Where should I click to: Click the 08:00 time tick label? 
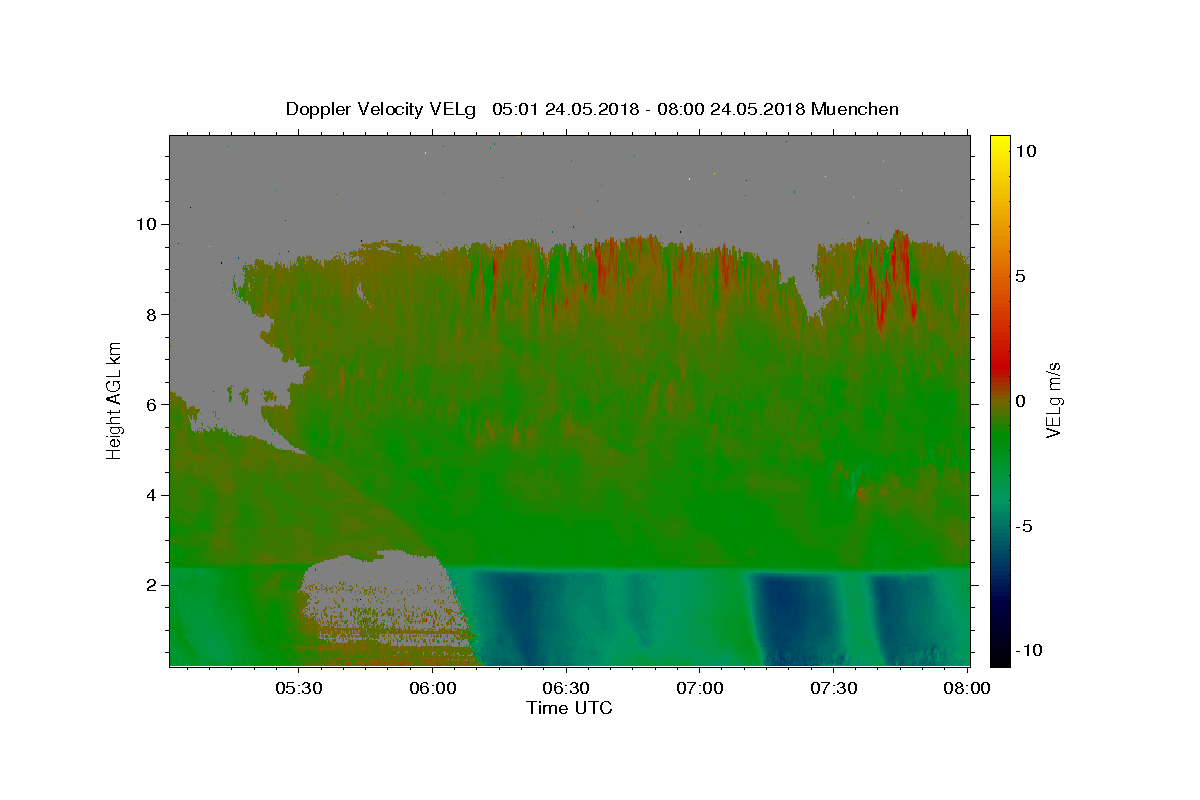click(967, 689)
